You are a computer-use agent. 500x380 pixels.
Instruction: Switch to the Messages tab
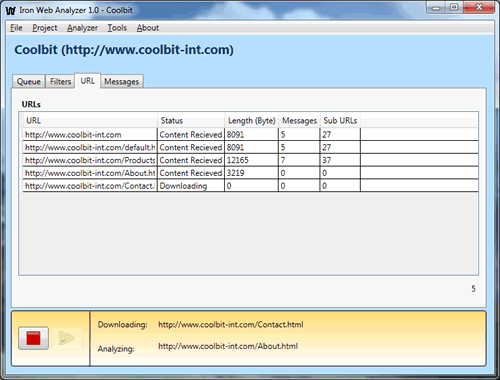pos(122,81)
